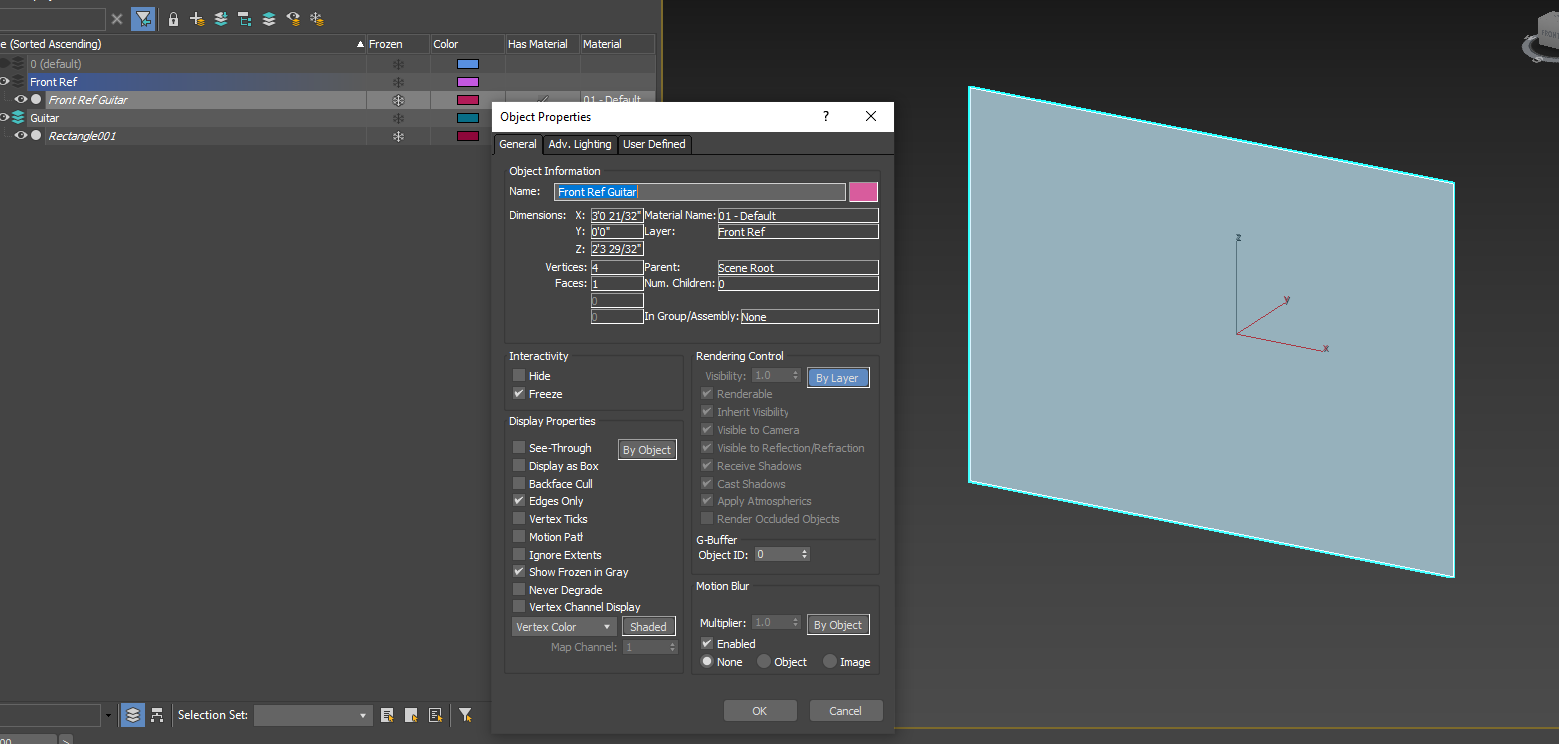
Task: Click the By Object button in Display Properties
Action: point(647,450)
